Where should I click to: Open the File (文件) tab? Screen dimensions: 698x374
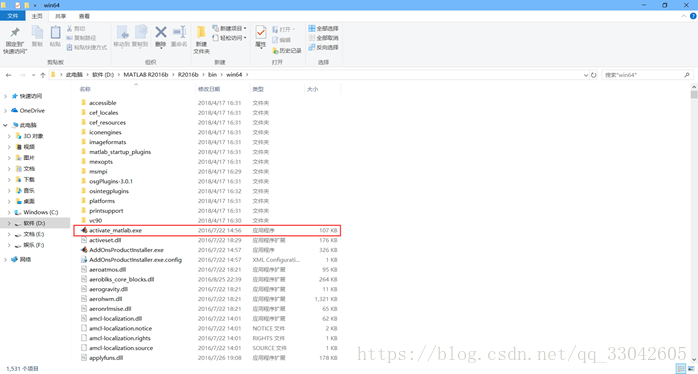coord(13,16)
